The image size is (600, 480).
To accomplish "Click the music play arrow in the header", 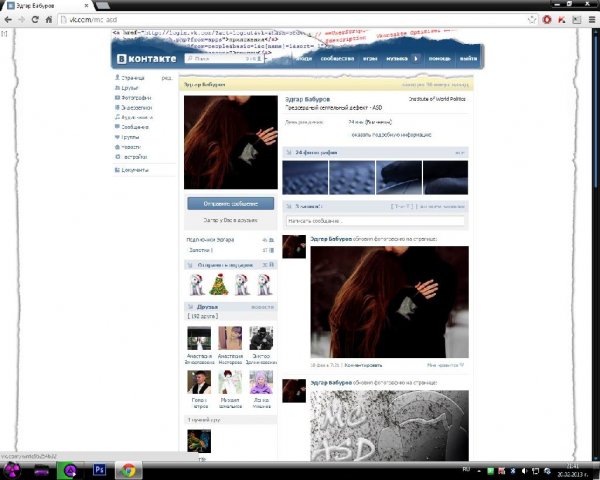I will pyautogui.click(x=416, y=59).
